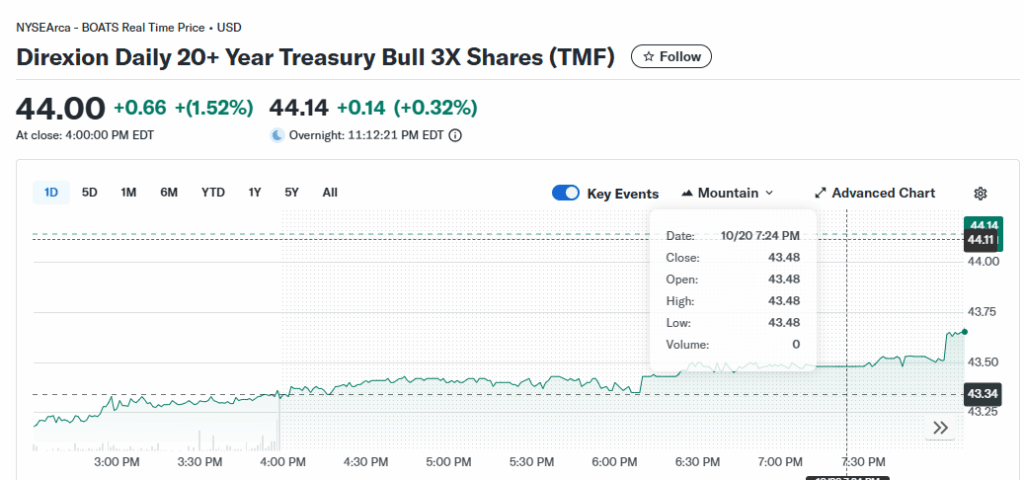1024x480 pixels.
Task: Choose the 6M time range
Action: pyautogui.click(x=169, y=192)
